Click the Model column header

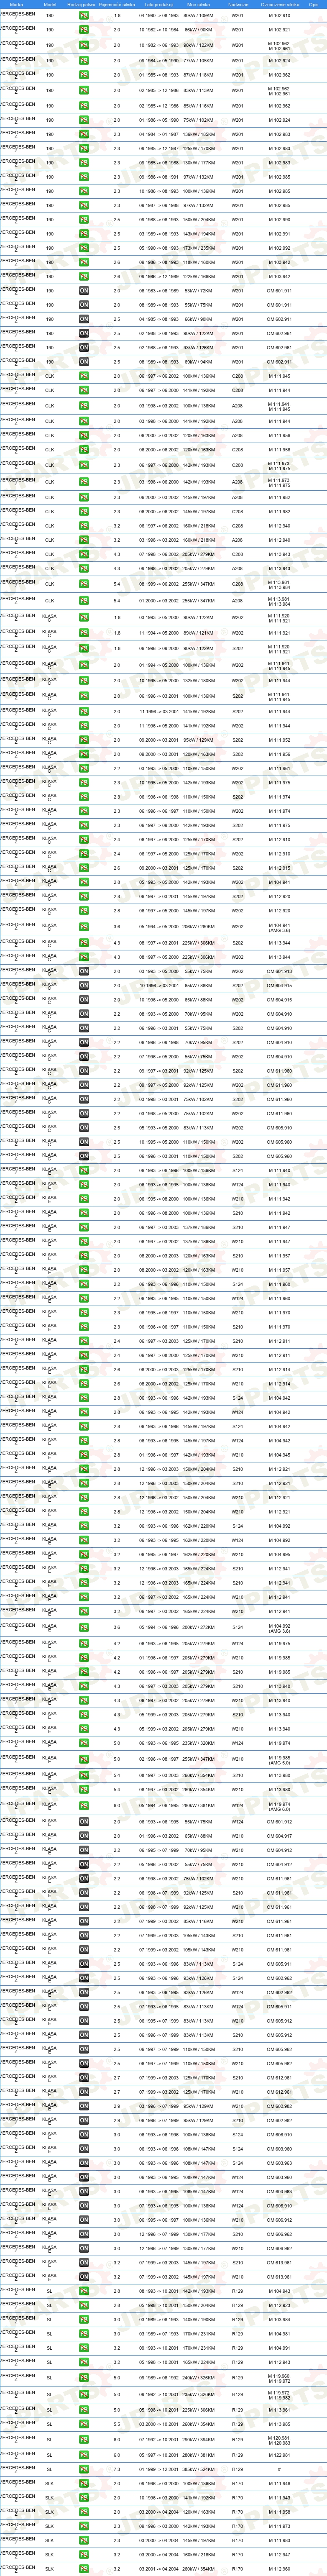tap(50, 4)
